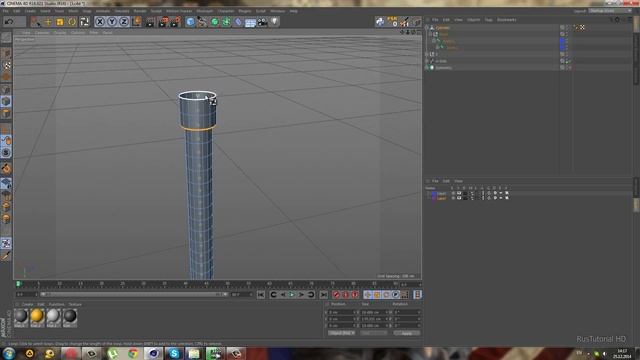This screenshot has width=640, height=360.
Task: Click the Render View clapperboard icon
Action: (151, 21)
